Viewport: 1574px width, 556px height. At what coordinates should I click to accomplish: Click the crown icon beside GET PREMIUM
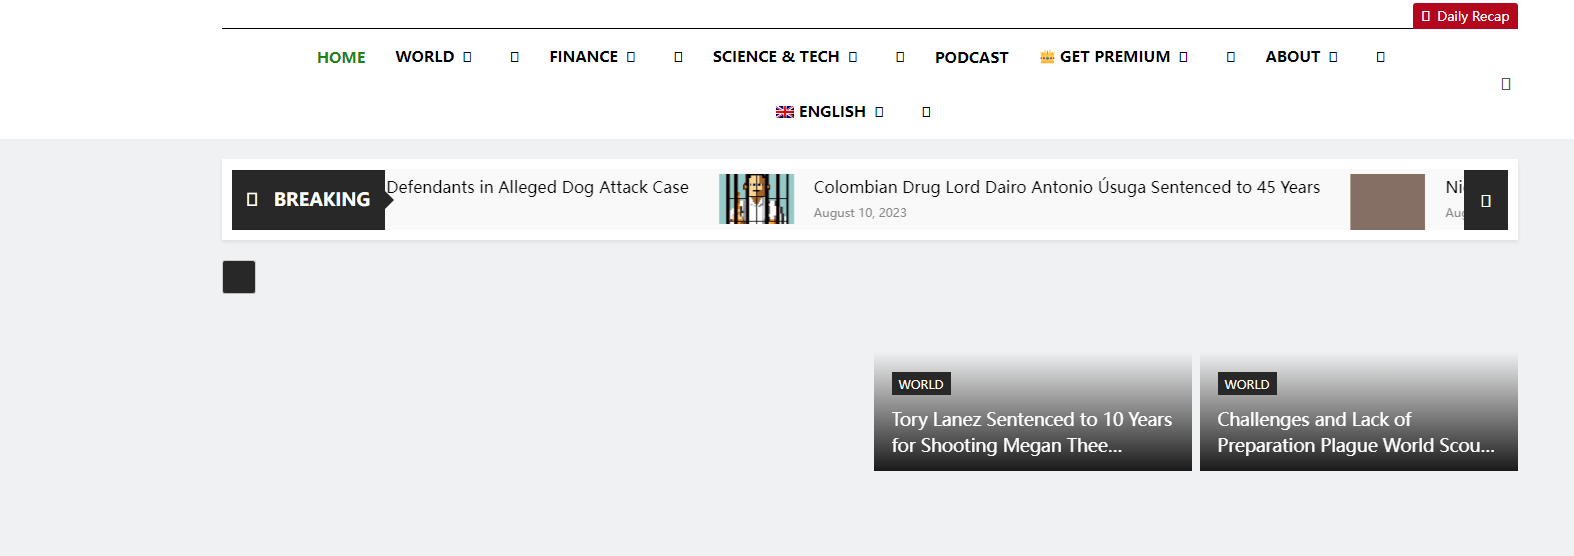(x=1047, y=57)
